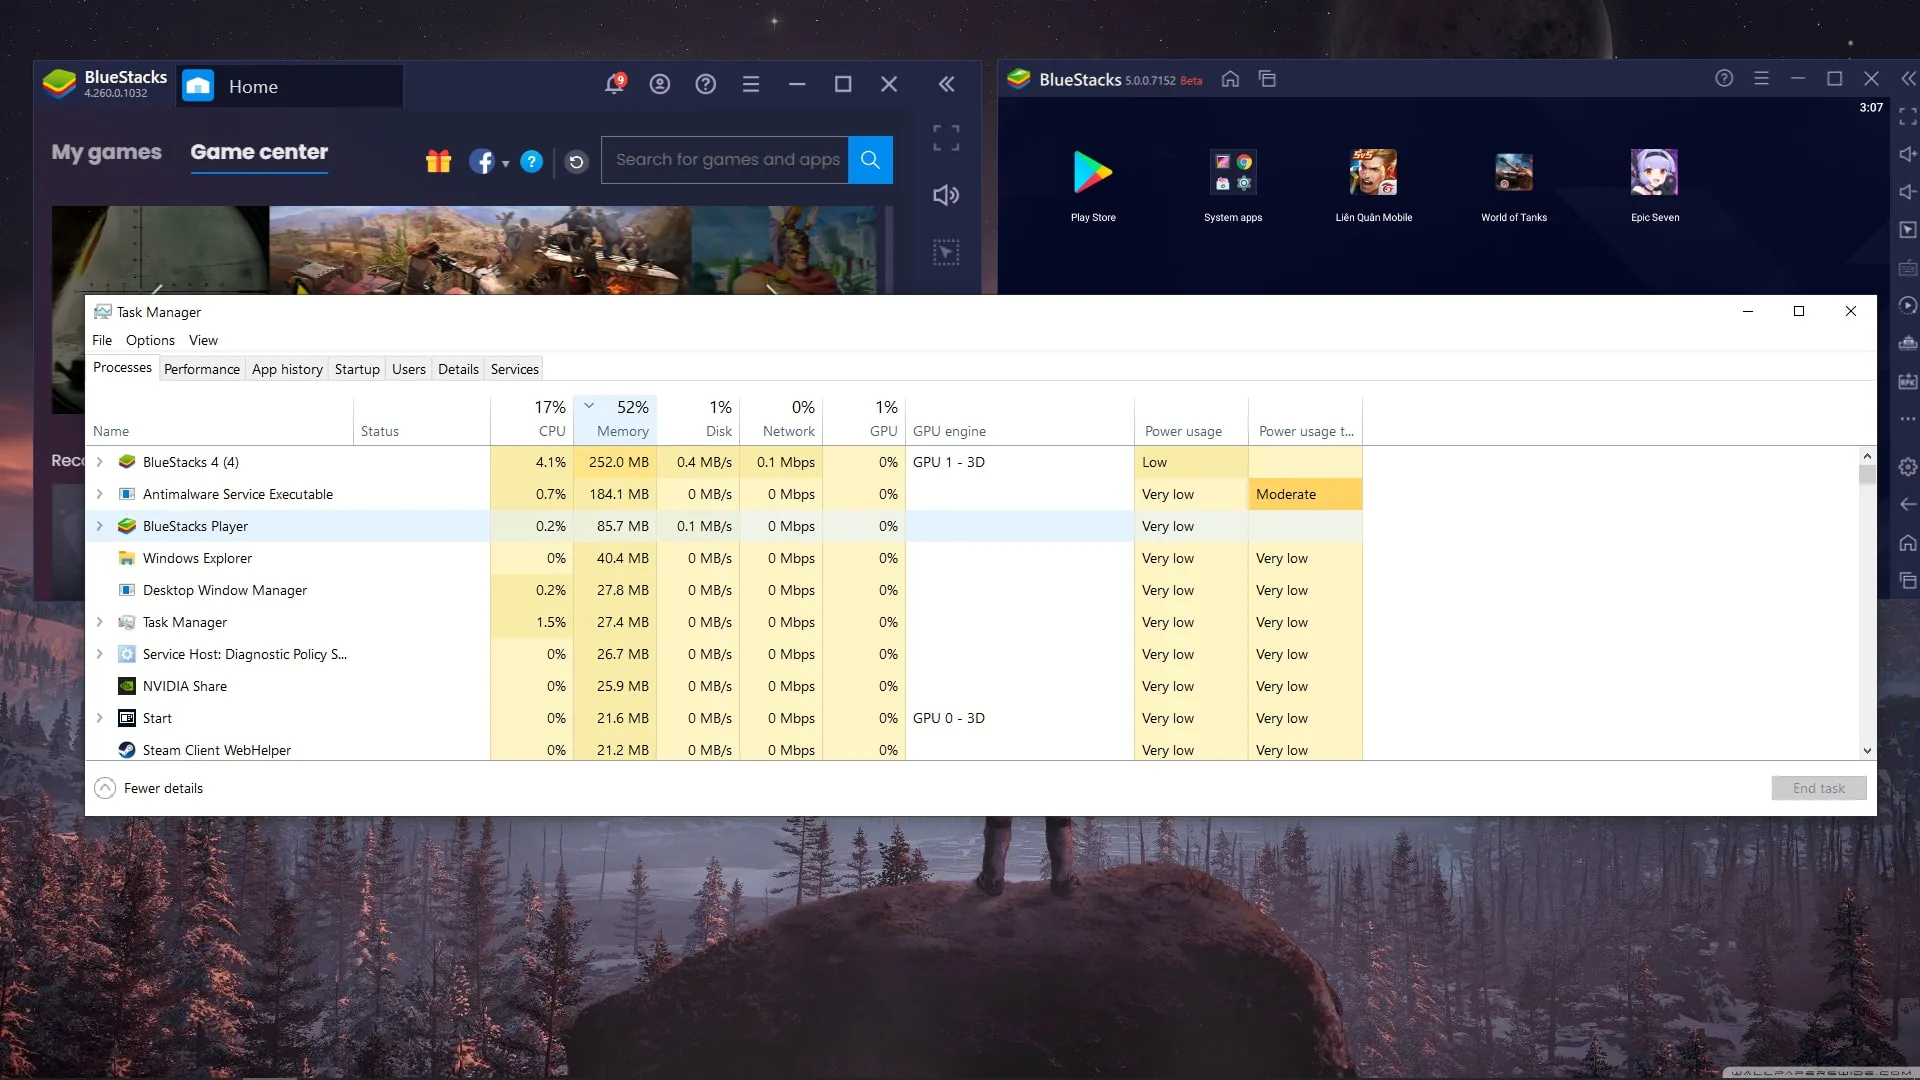Expand Start process row
The image size is (1920, 1080).
click(x=99, y=718)
